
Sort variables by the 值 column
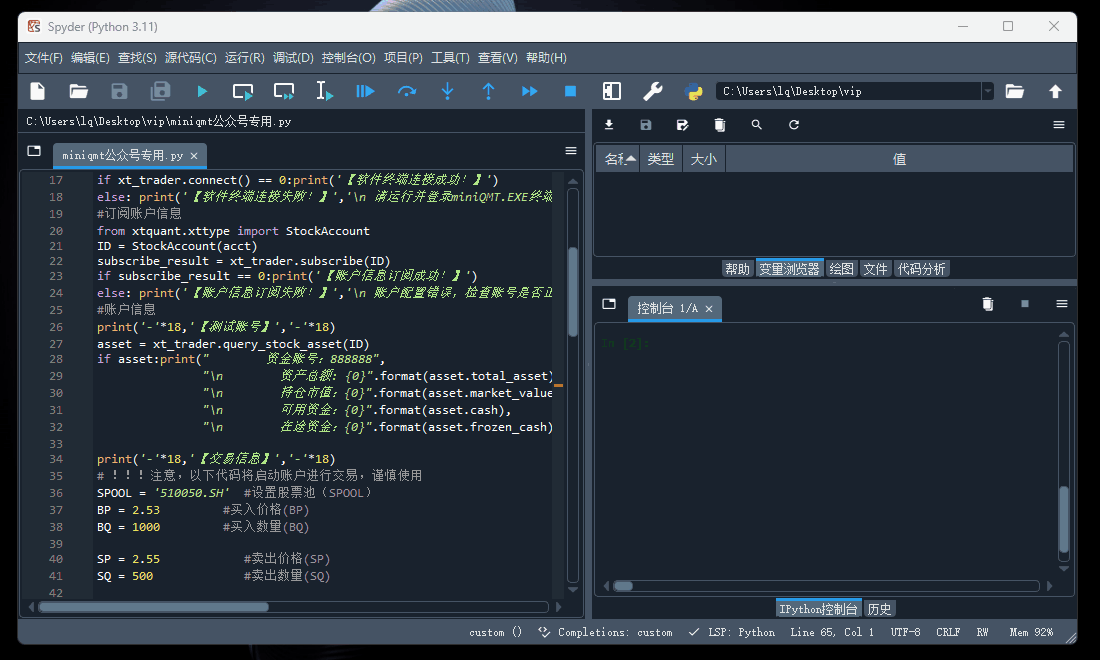[899, 159]
